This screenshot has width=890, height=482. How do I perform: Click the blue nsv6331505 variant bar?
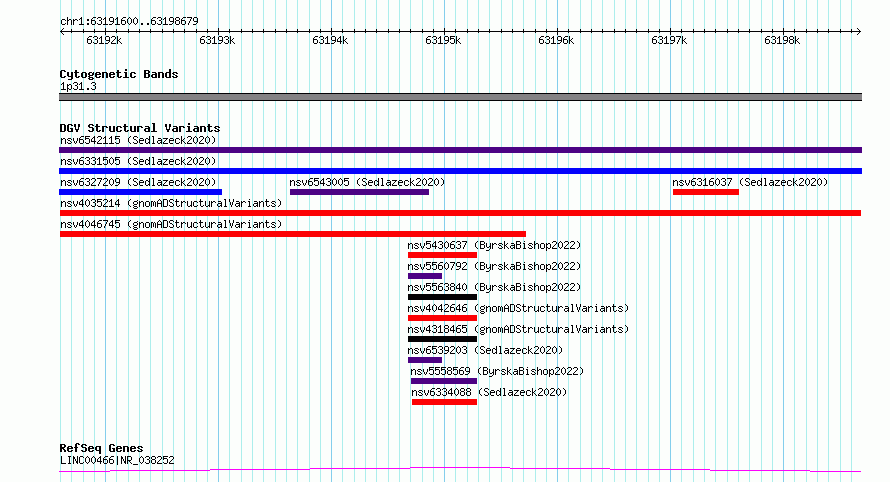pos(460,171)
